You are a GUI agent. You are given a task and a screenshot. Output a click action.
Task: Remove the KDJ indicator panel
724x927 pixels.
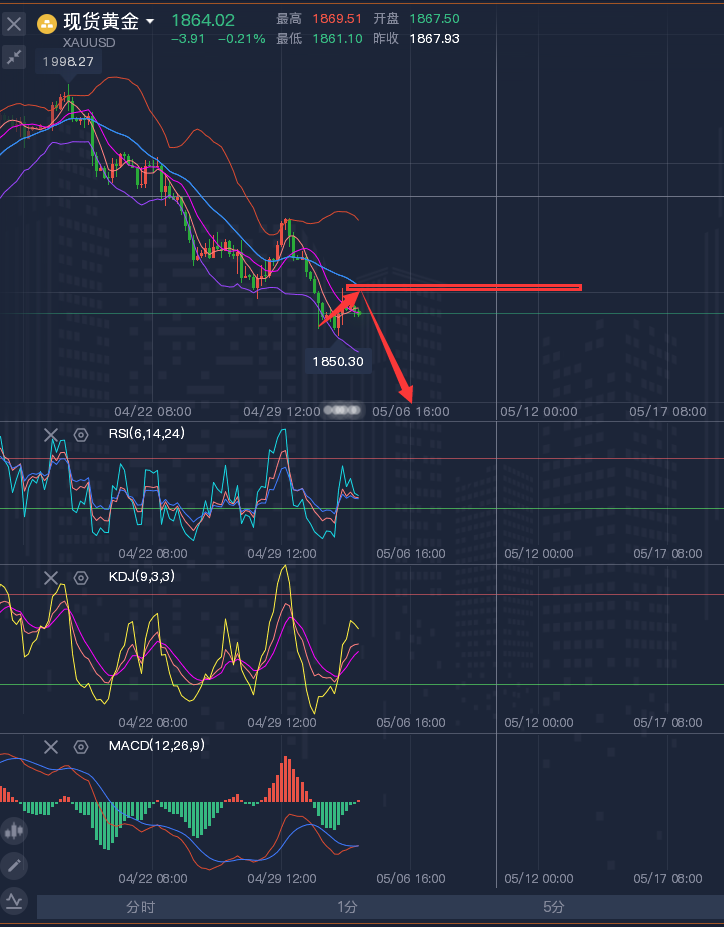51,577
